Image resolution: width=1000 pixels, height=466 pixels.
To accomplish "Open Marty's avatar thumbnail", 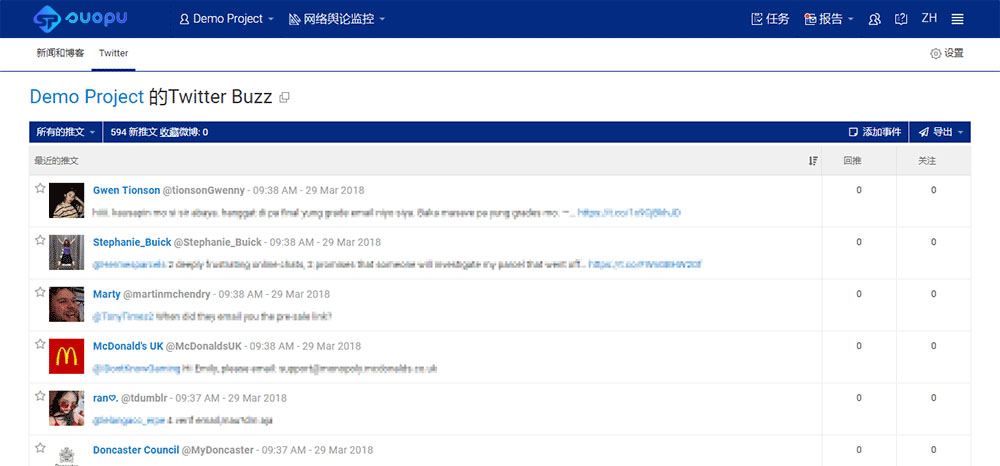I will (x=66, y=305).
